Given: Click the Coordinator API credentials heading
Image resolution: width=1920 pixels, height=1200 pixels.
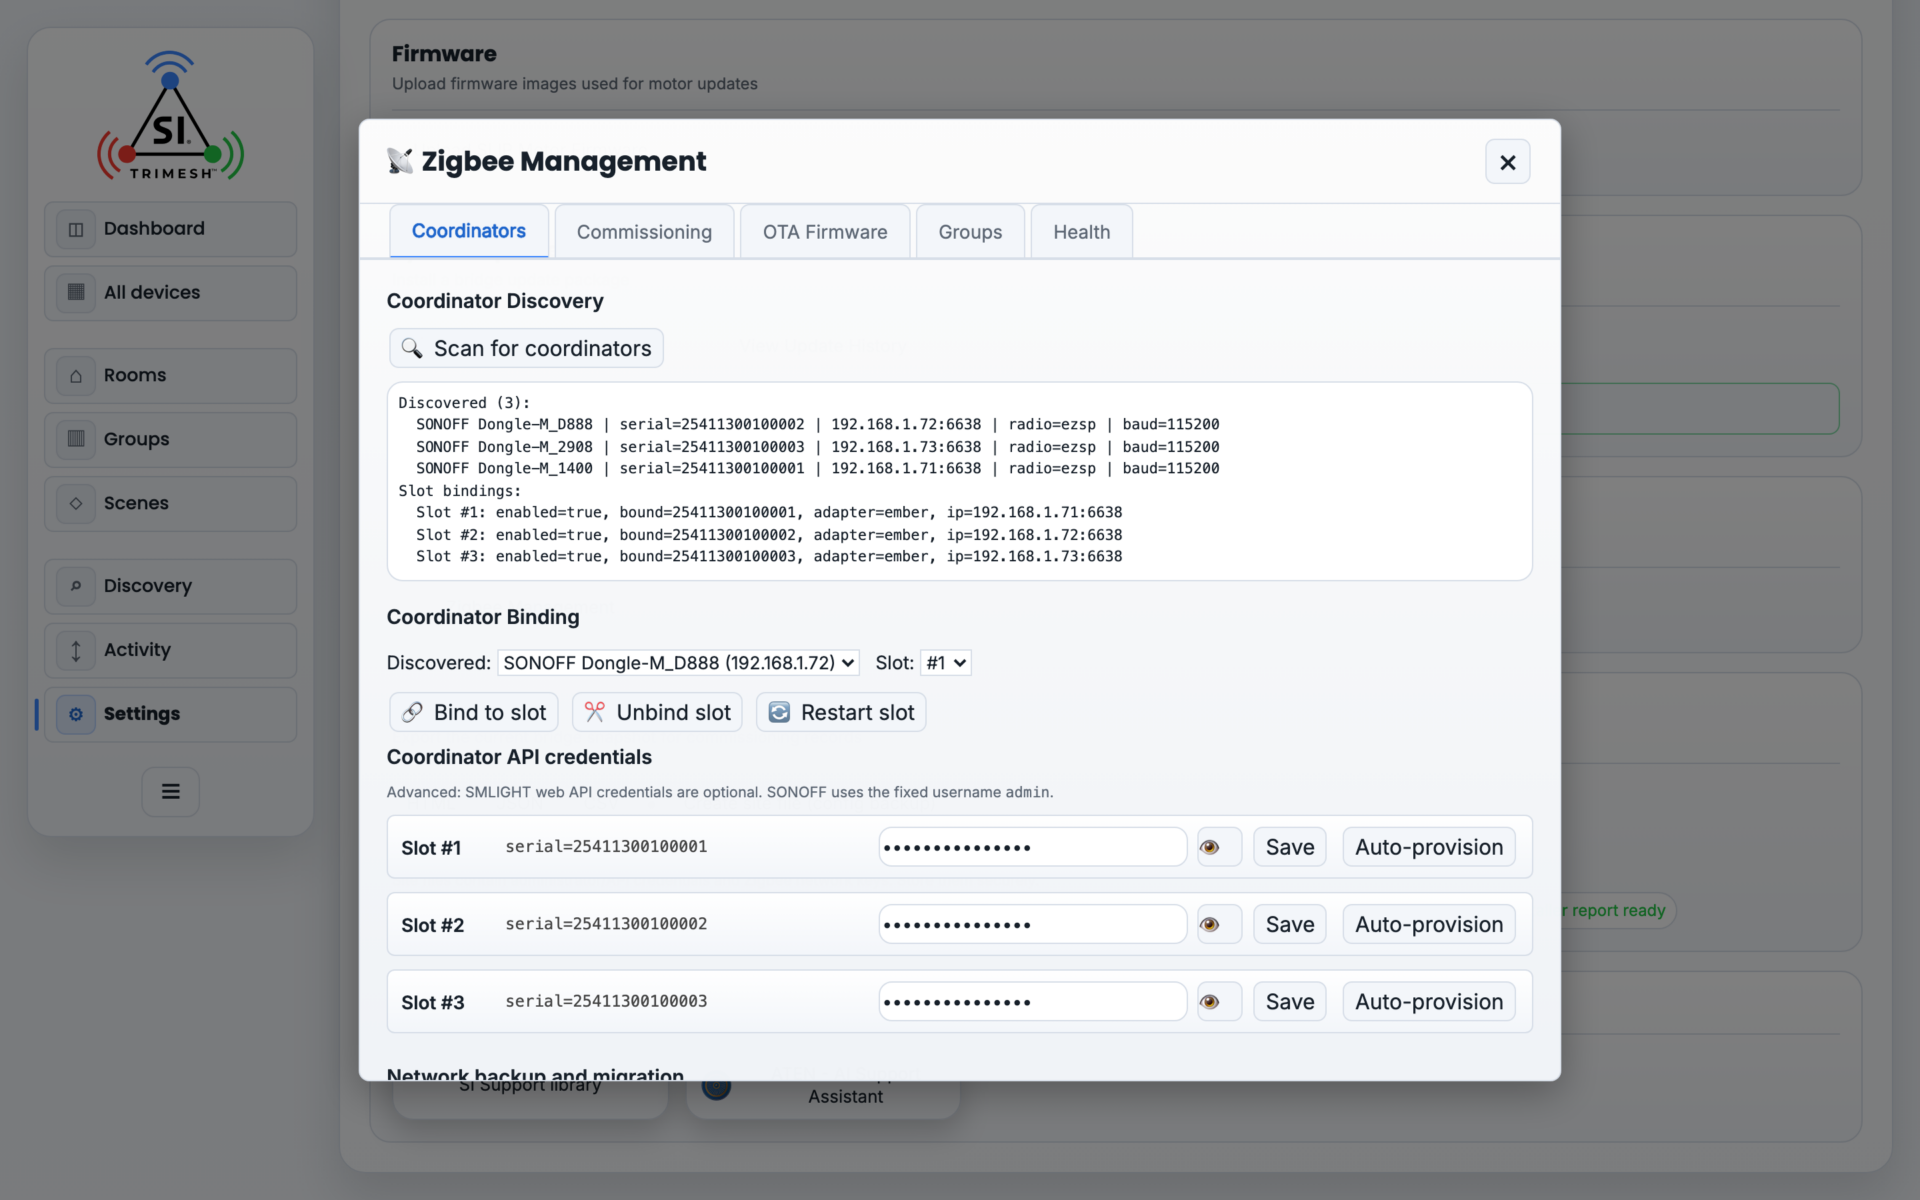Looking at the screenshot, I should (x=519, y=757).
